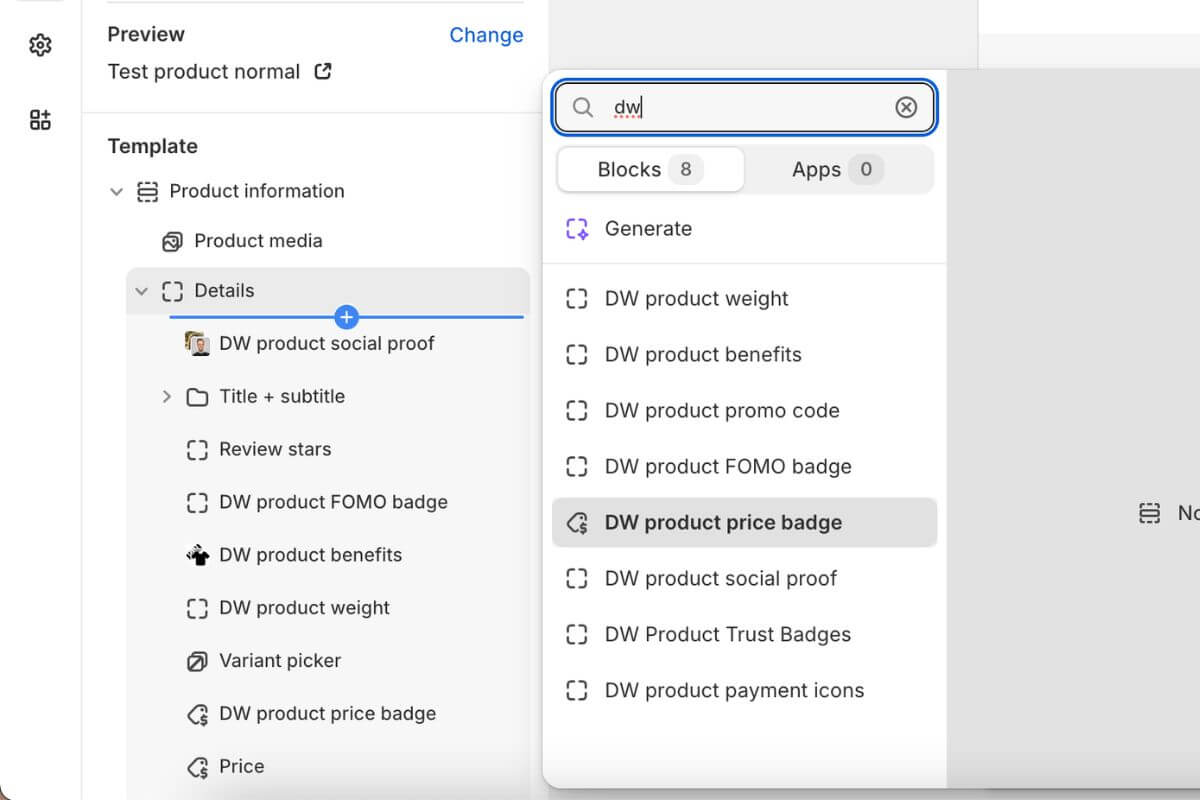Open the add apps icon in sidebar
Viewport: 1200px width, 800px height.
pos(40,121)
